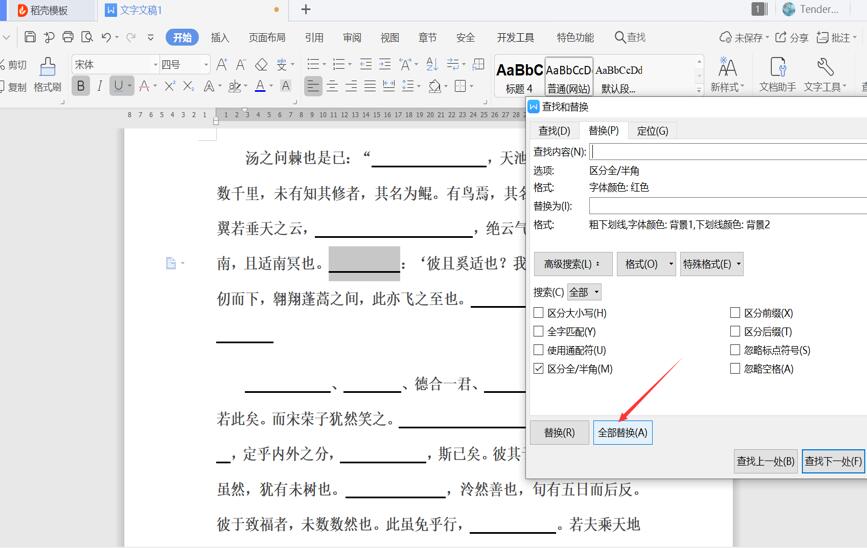
Task: Clear formatting with the eraser icon
Action: (261, 65)
